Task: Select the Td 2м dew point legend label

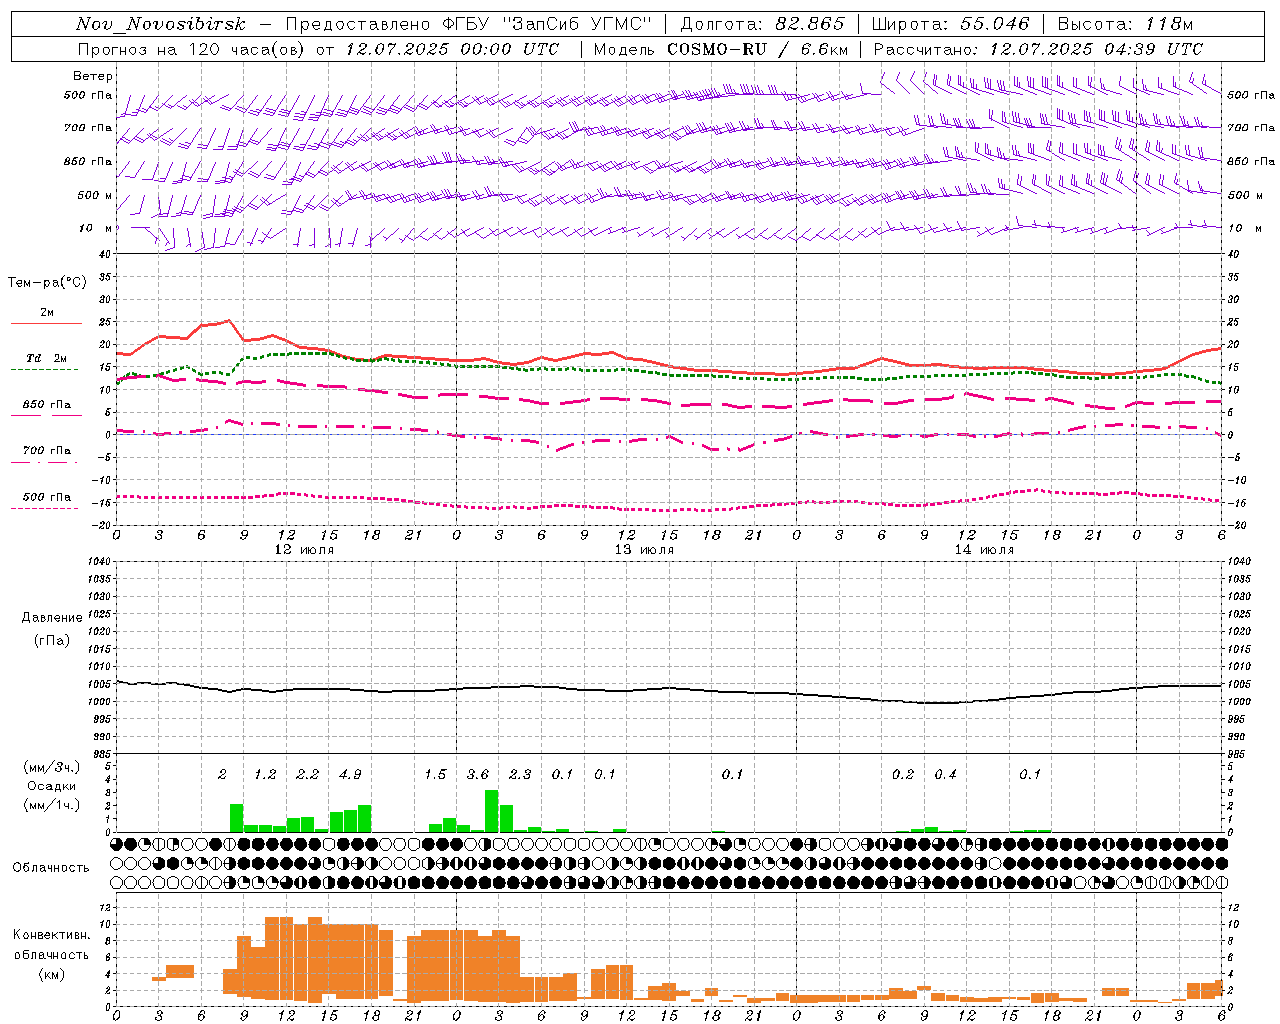Action: click(x=47, y=358)
